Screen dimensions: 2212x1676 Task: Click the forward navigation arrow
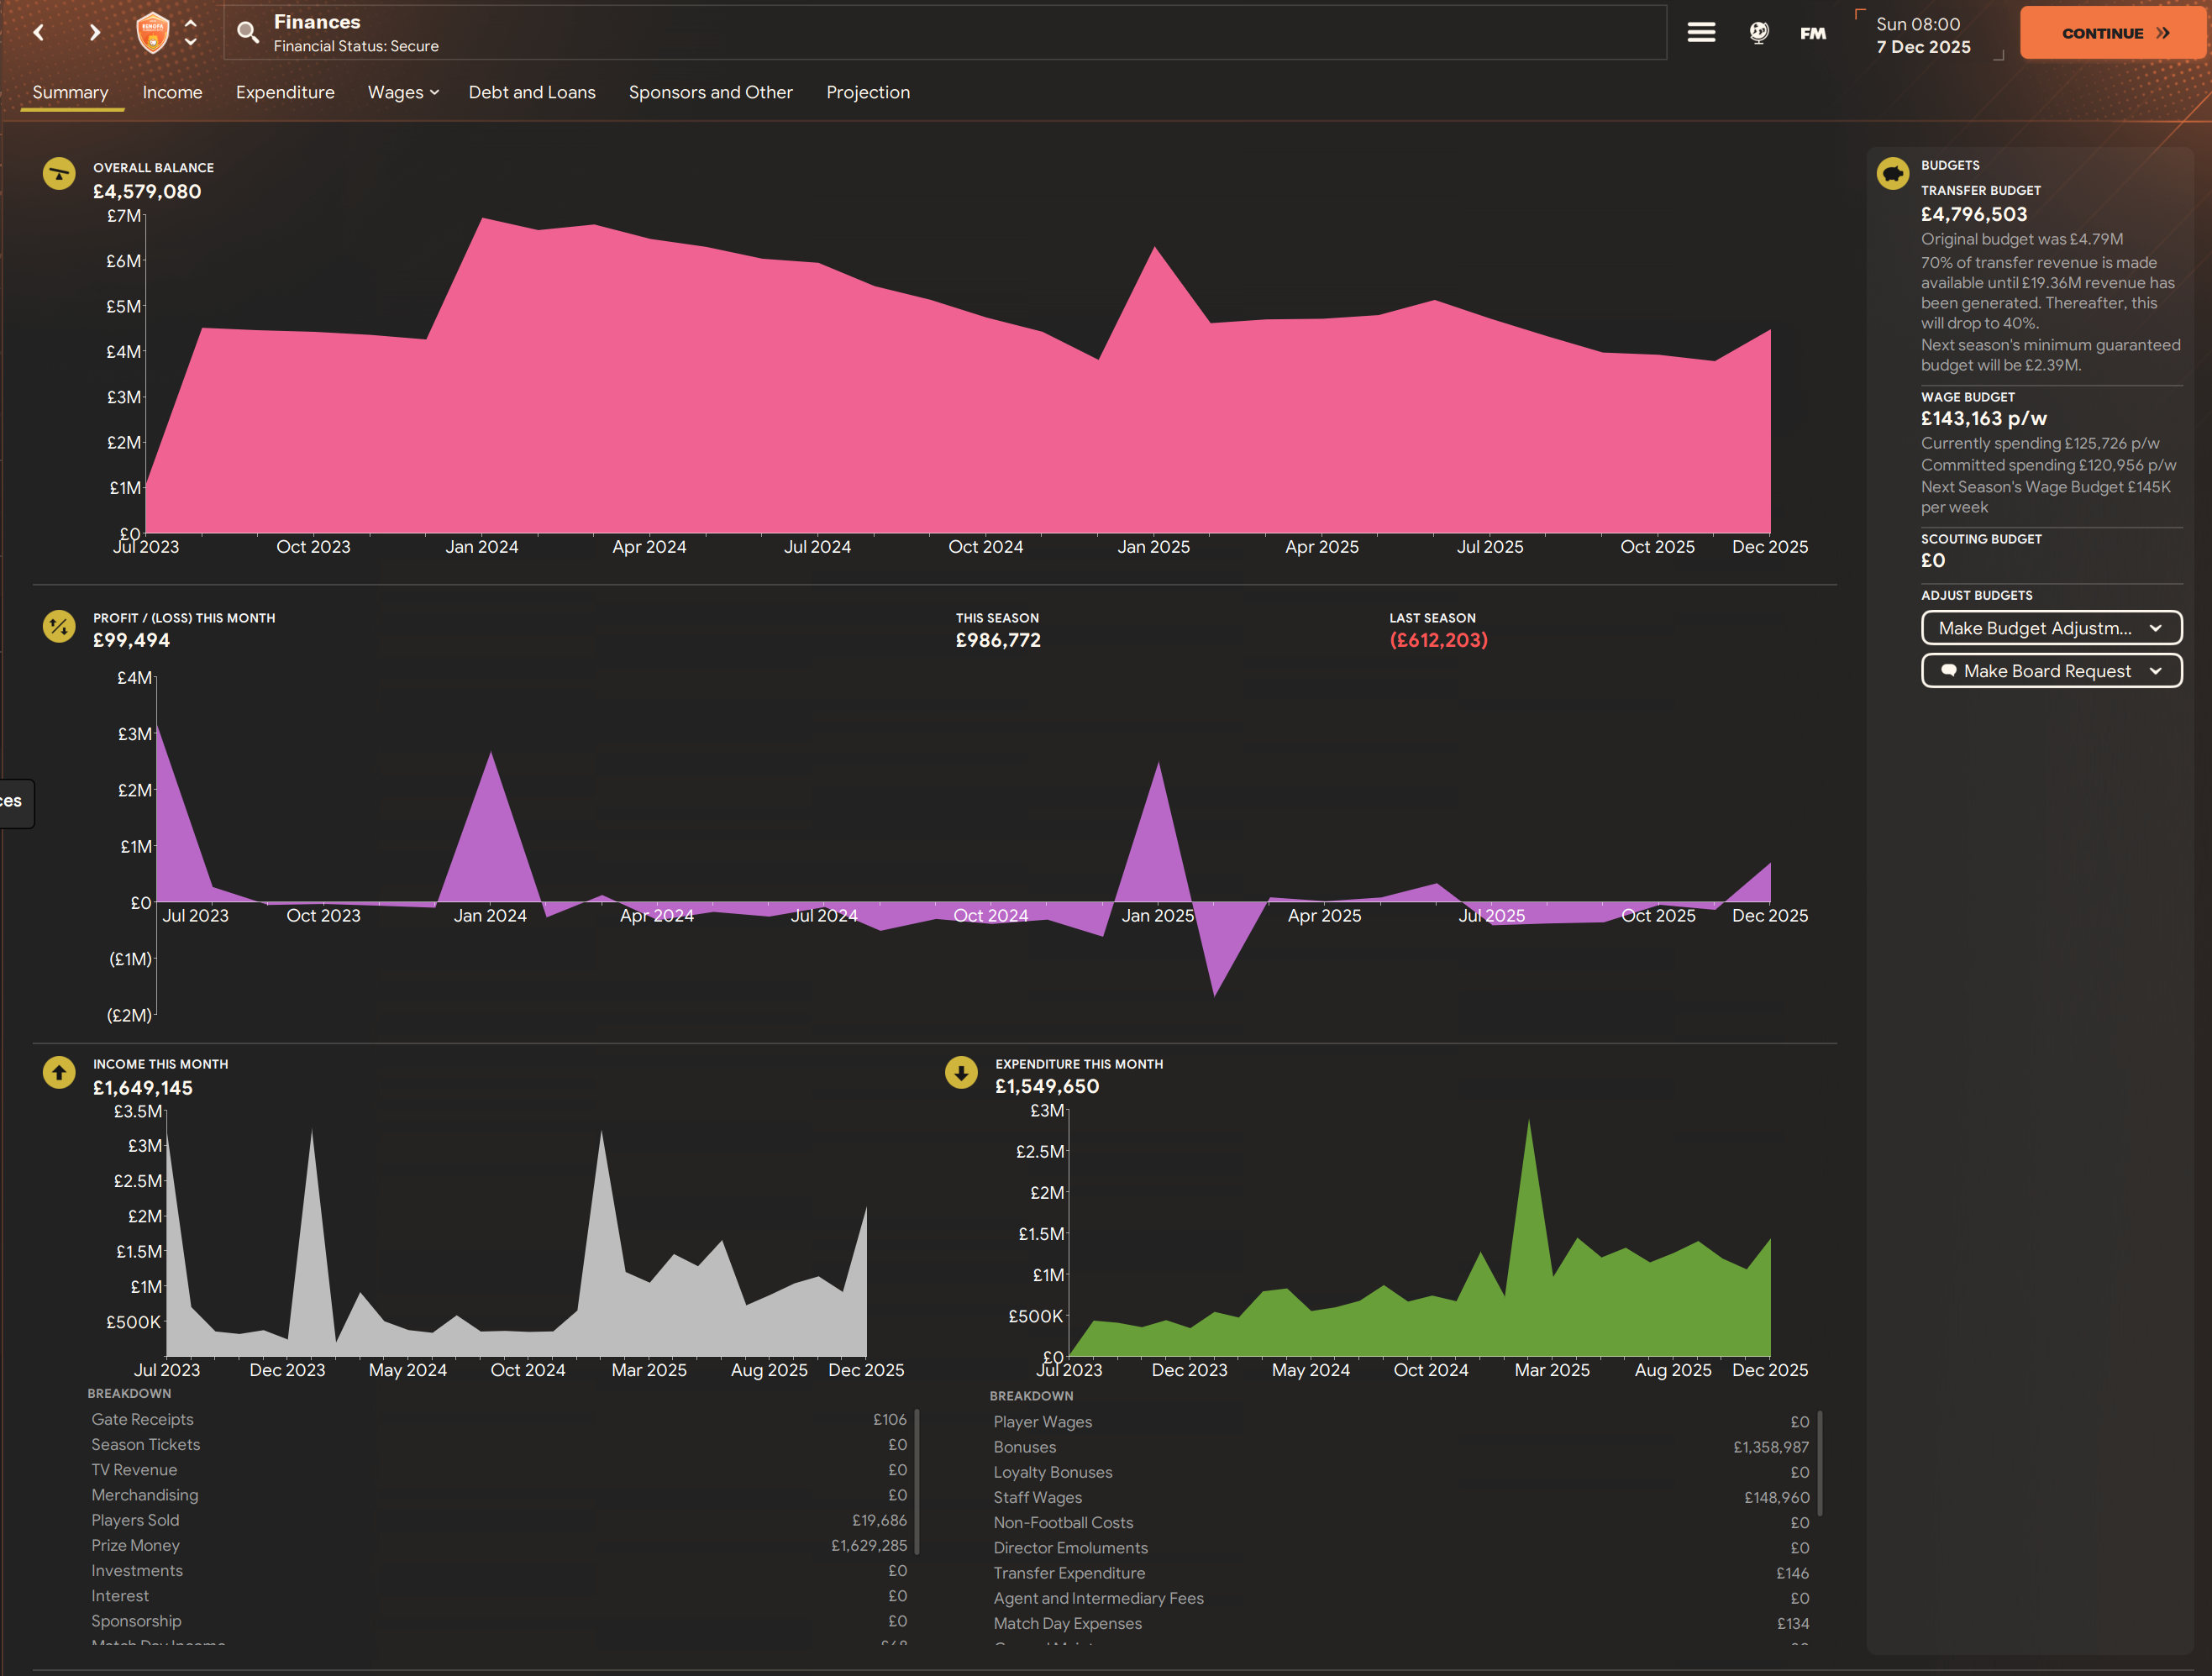click(x=95, y=33)
